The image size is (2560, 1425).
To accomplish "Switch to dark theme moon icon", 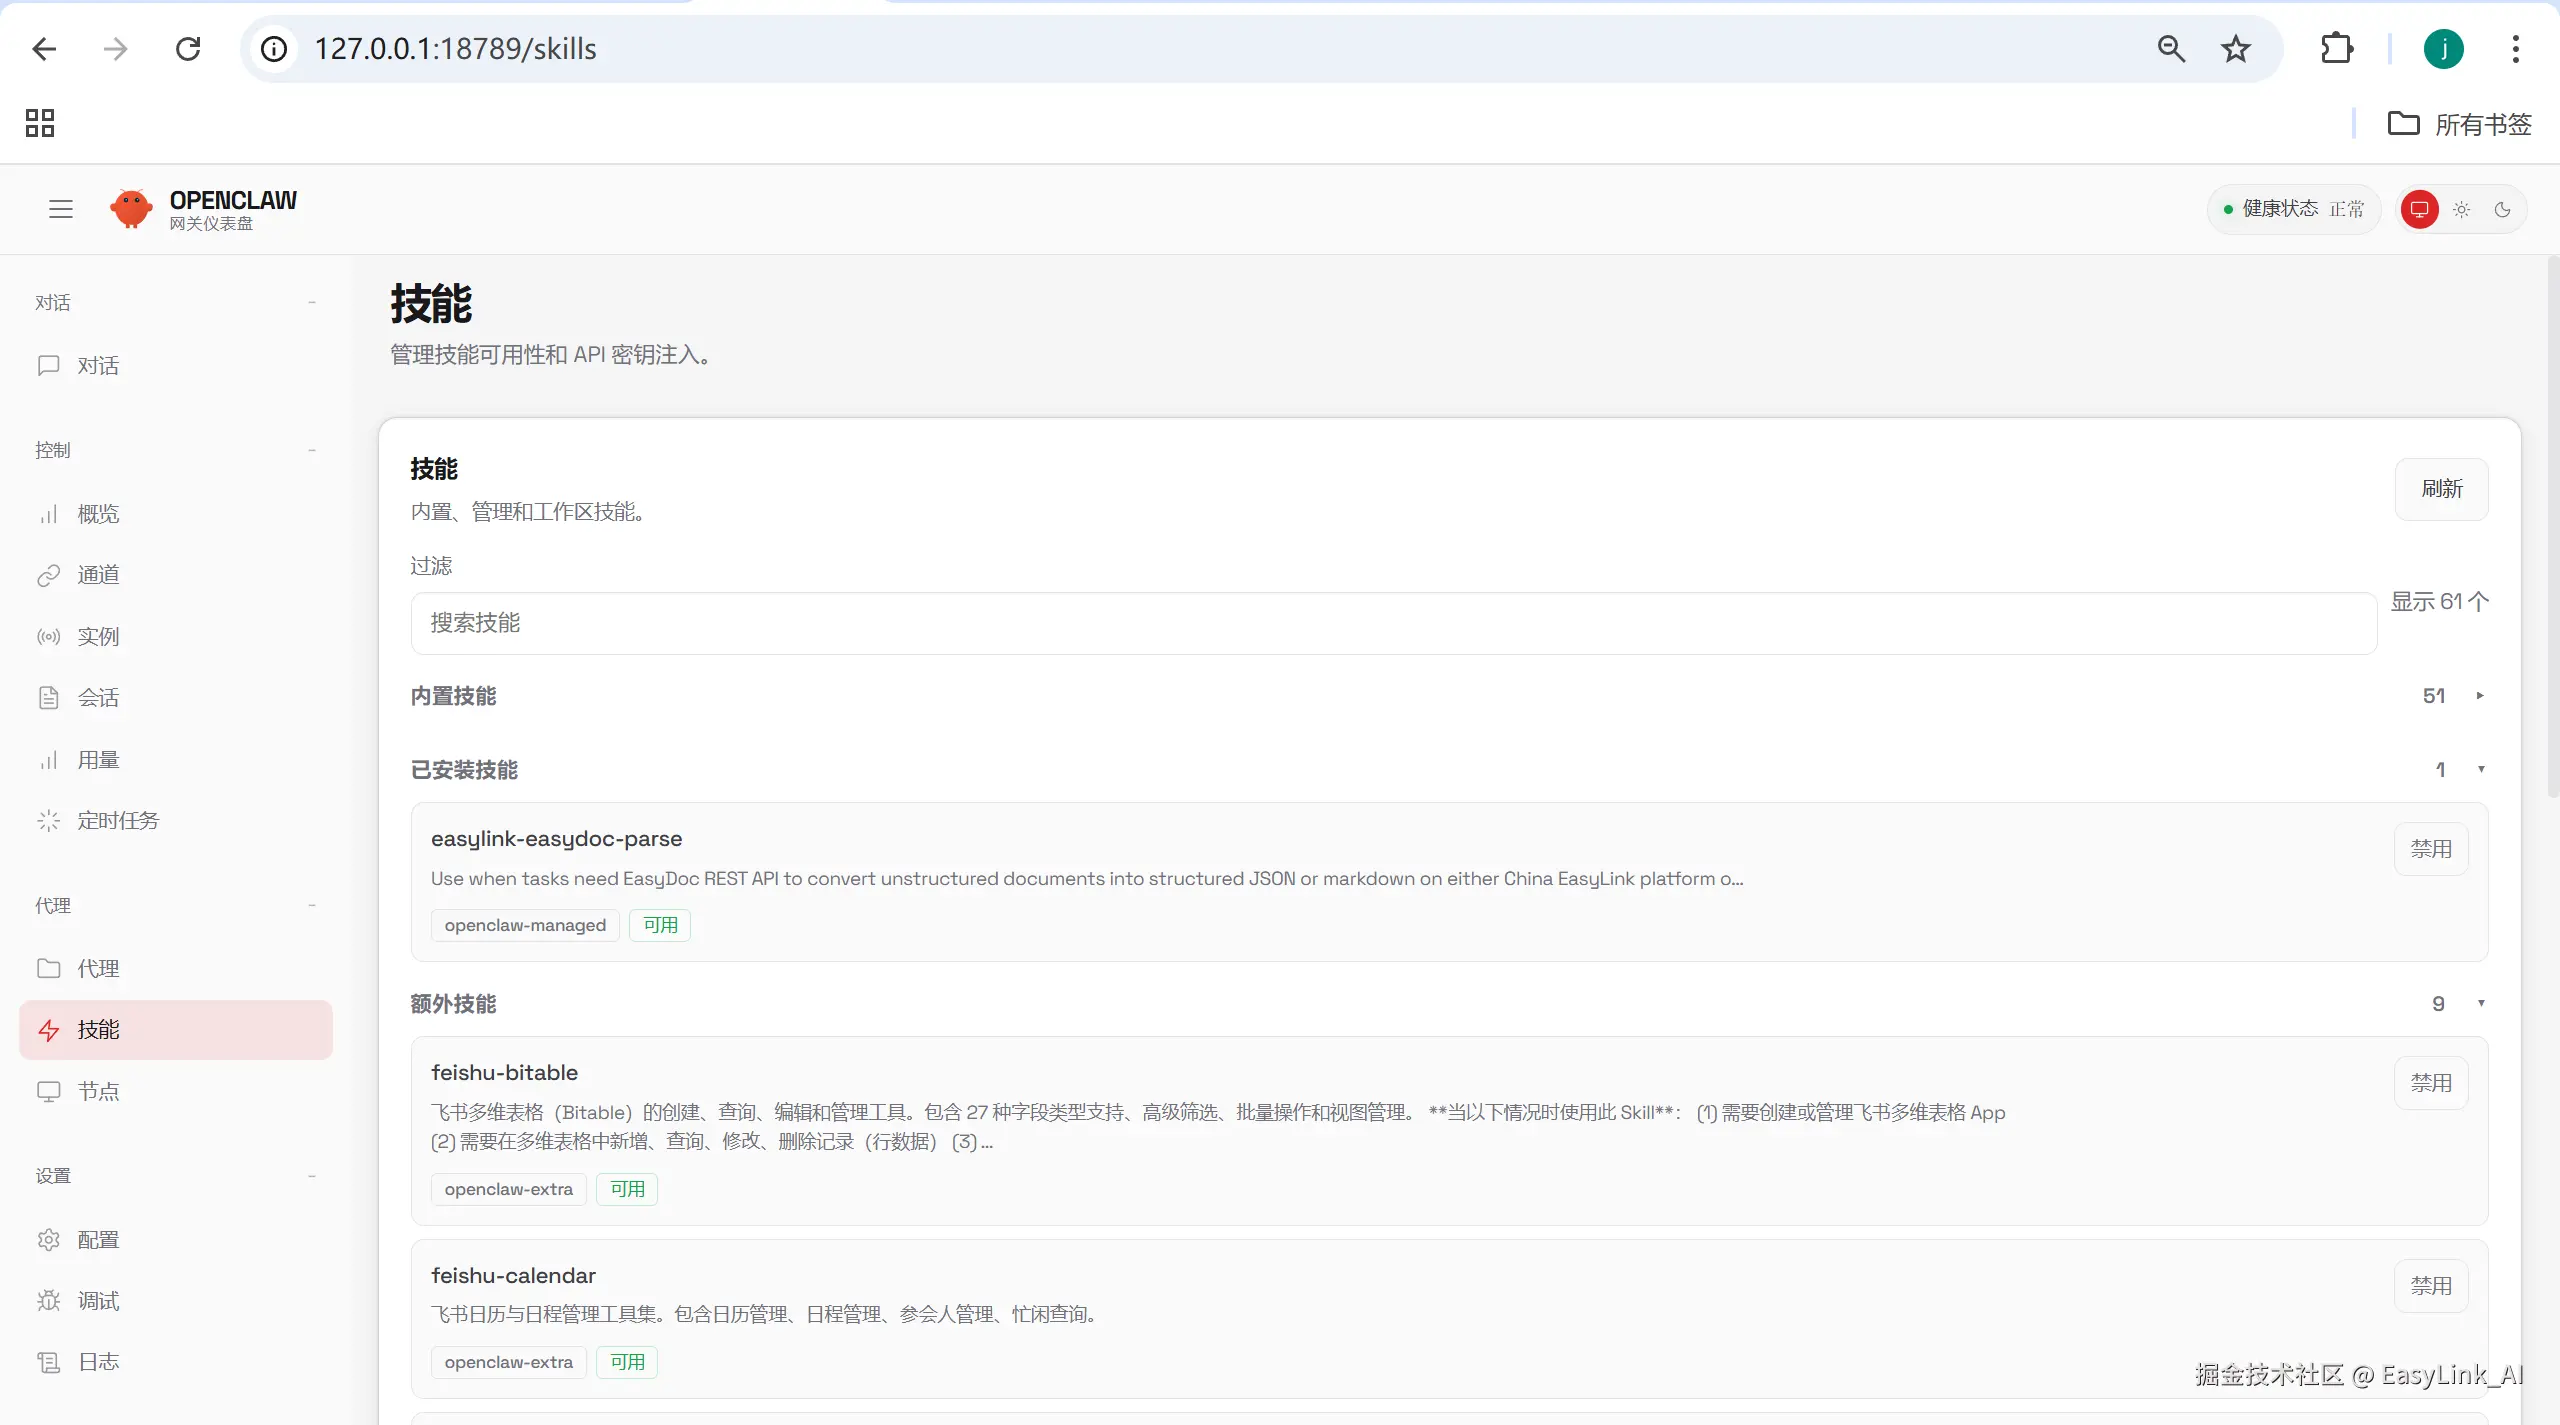I will pos(2502,209).
